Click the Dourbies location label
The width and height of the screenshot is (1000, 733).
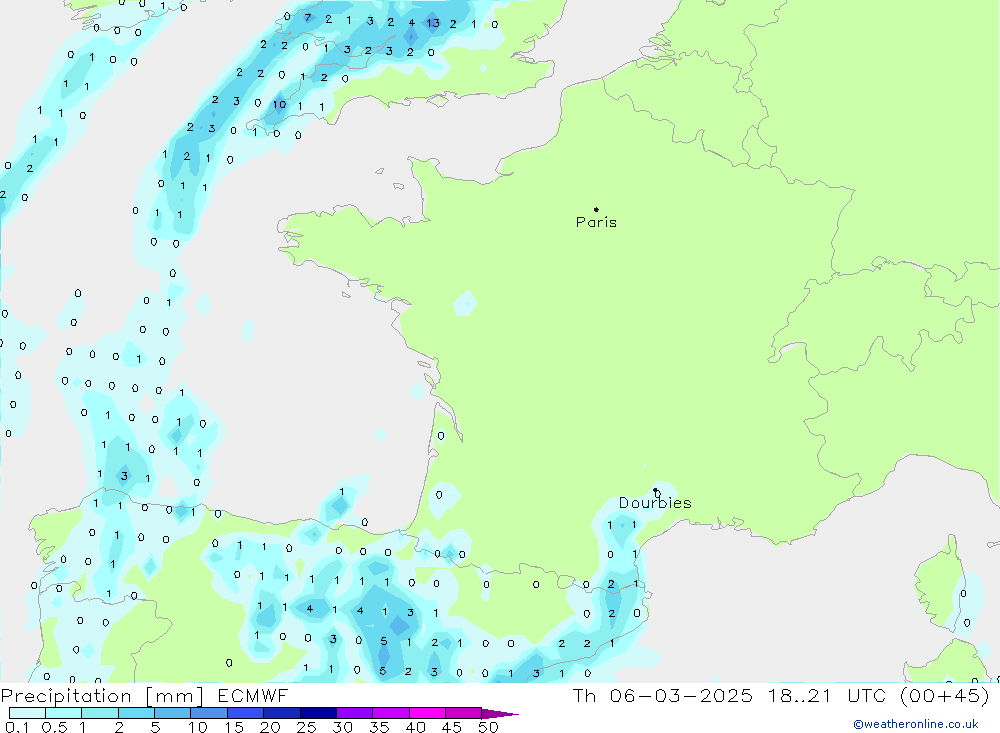point(655,503)
